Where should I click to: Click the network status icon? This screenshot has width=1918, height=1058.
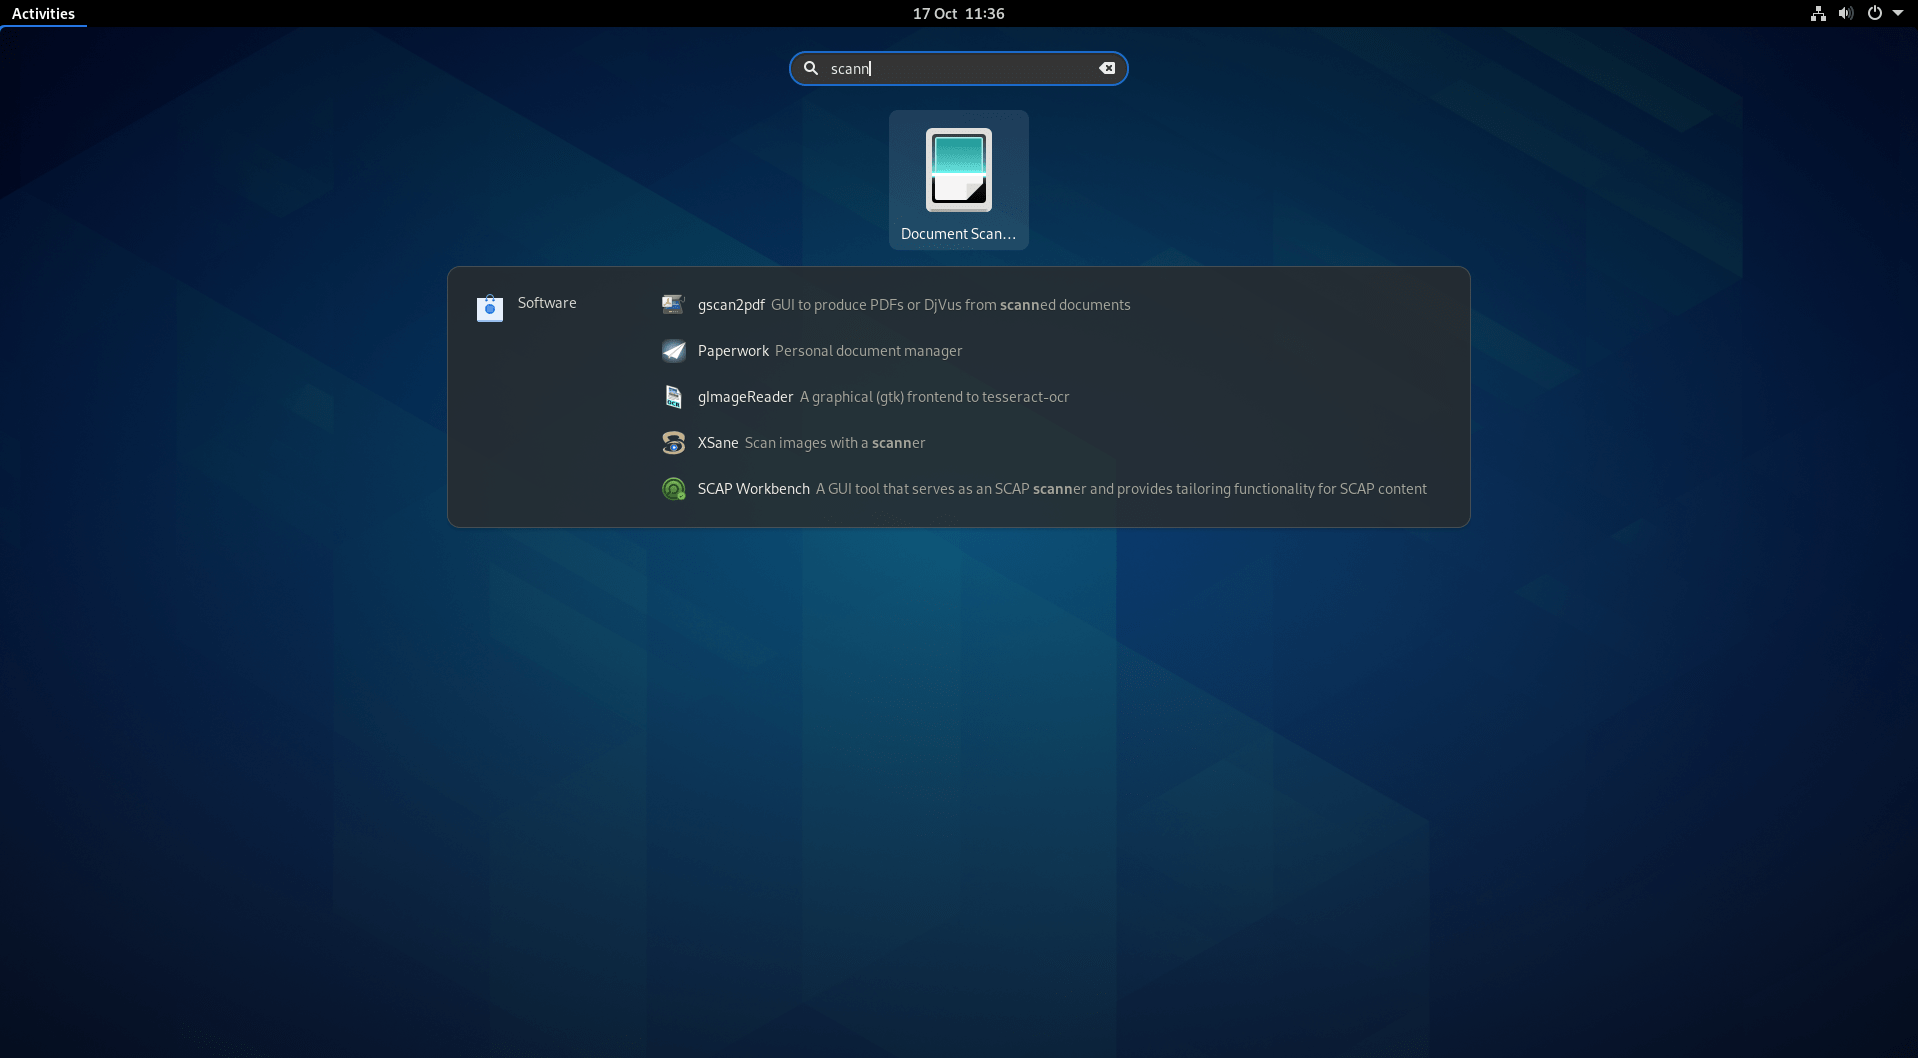pos(1816,13)
